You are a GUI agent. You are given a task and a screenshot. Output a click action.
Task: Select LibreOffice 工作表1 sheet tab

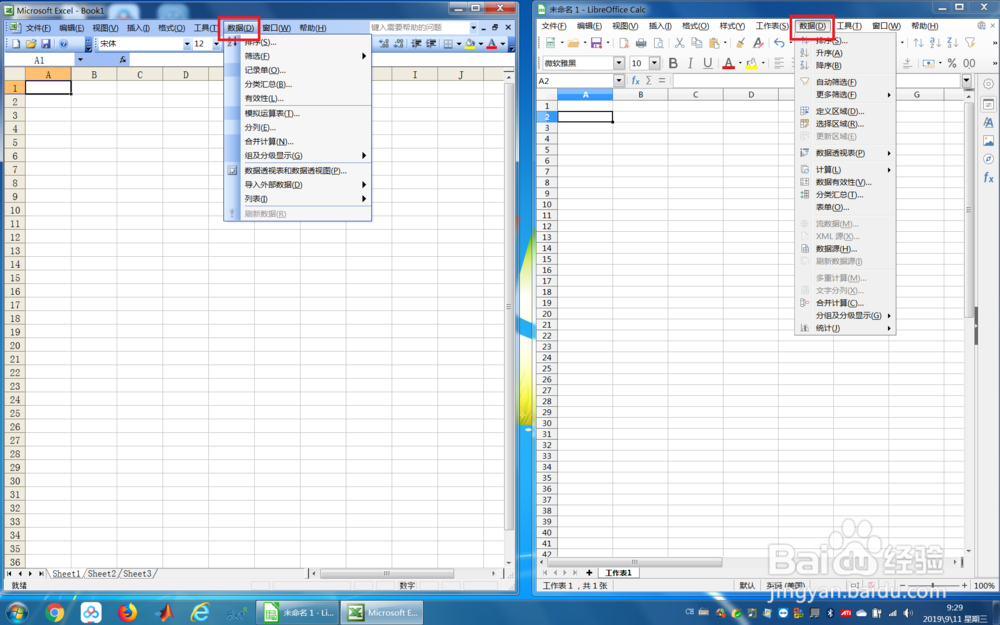(618, 572)
